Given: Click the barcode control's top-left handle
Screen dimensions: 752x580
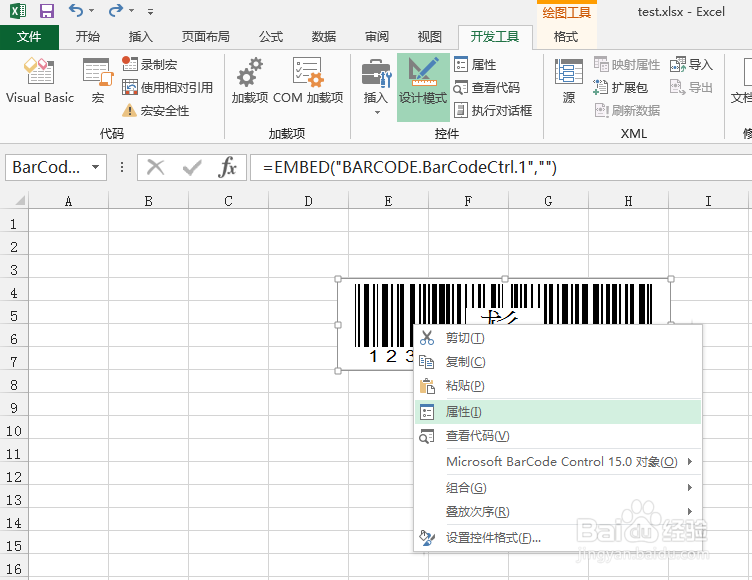Looking at the screenshot, I should (x=338, y=279).
